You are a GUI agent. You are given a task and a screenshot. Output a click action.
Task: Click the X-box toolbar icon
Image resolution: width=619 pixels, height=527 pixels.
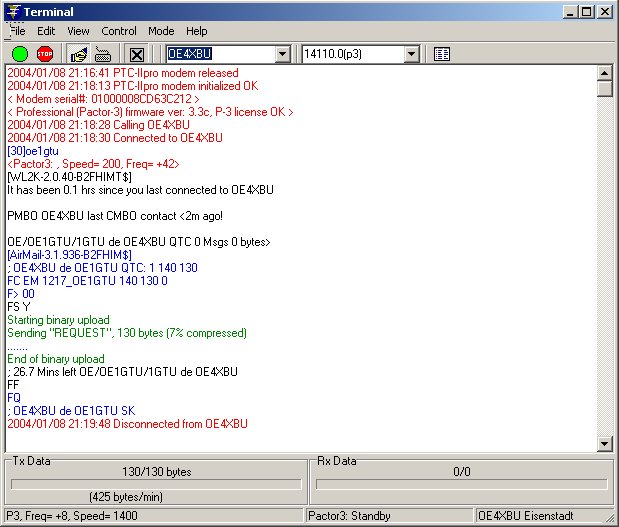[x=137, y=54]
